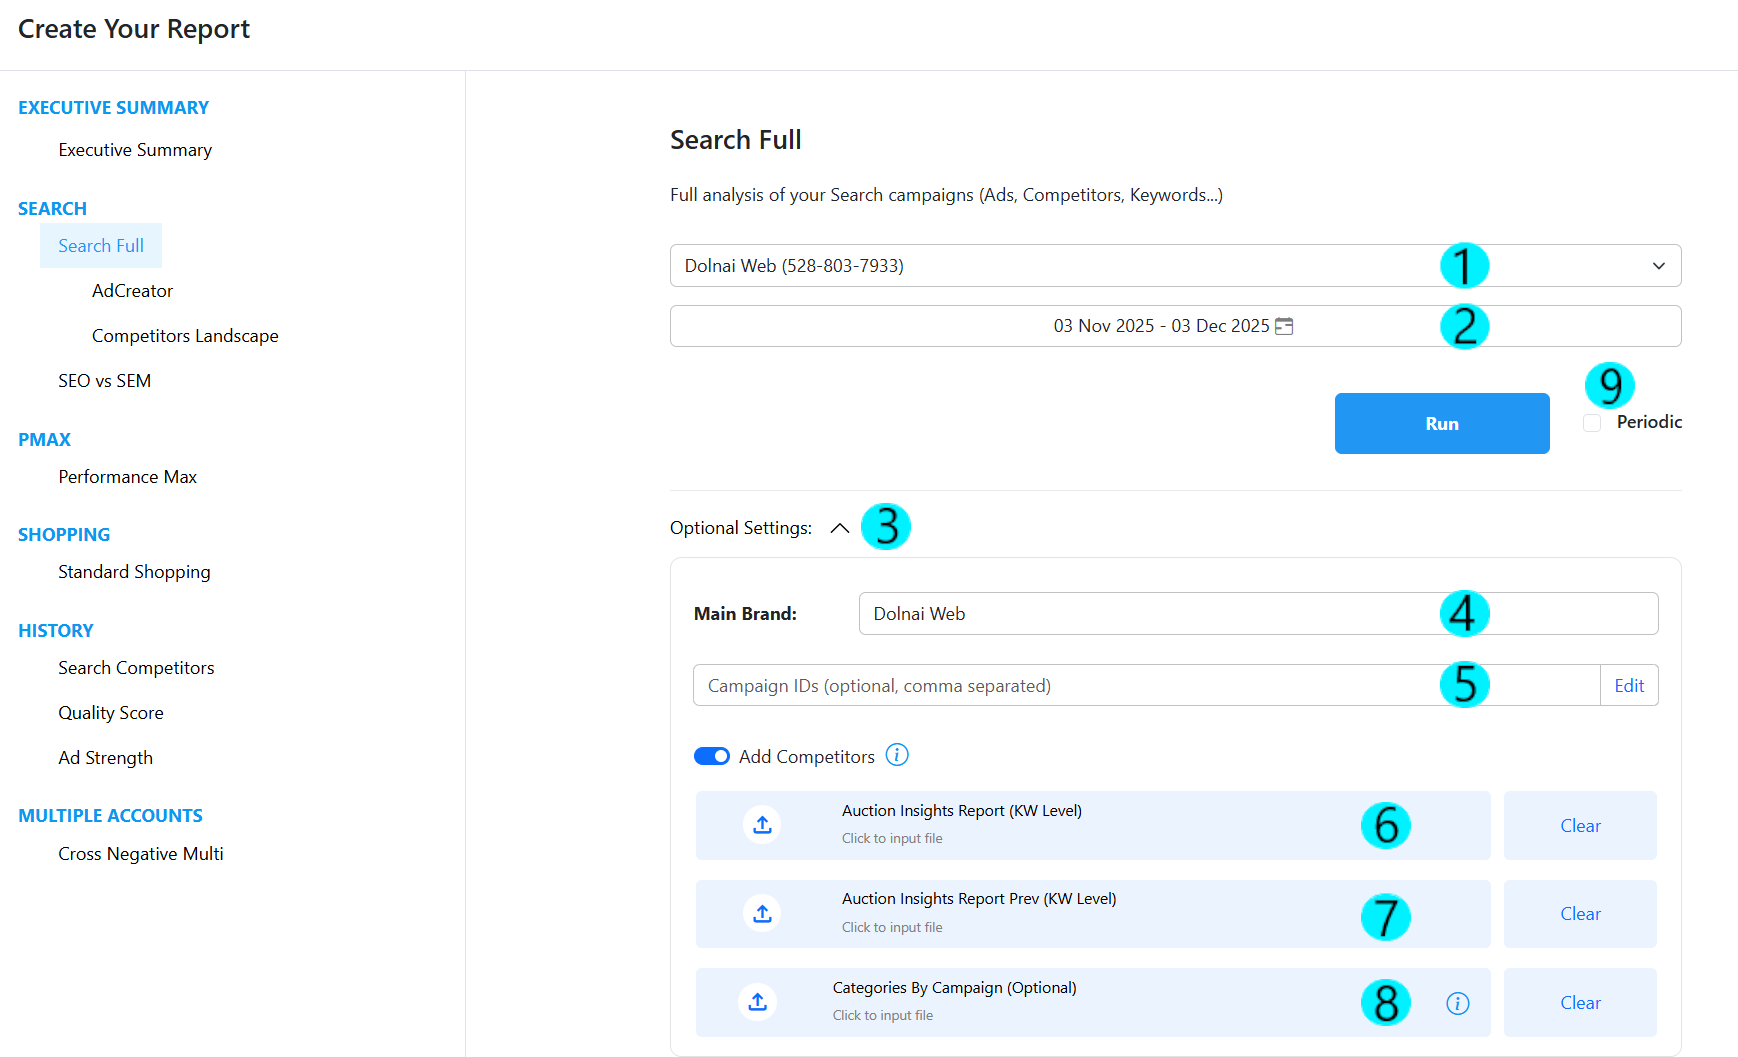Image resolution: width=1738 pixels, height=1057 pixels.
Task: Enable the Periodic checkbox
Action: pyautogui.click(x=1592, y=423)
